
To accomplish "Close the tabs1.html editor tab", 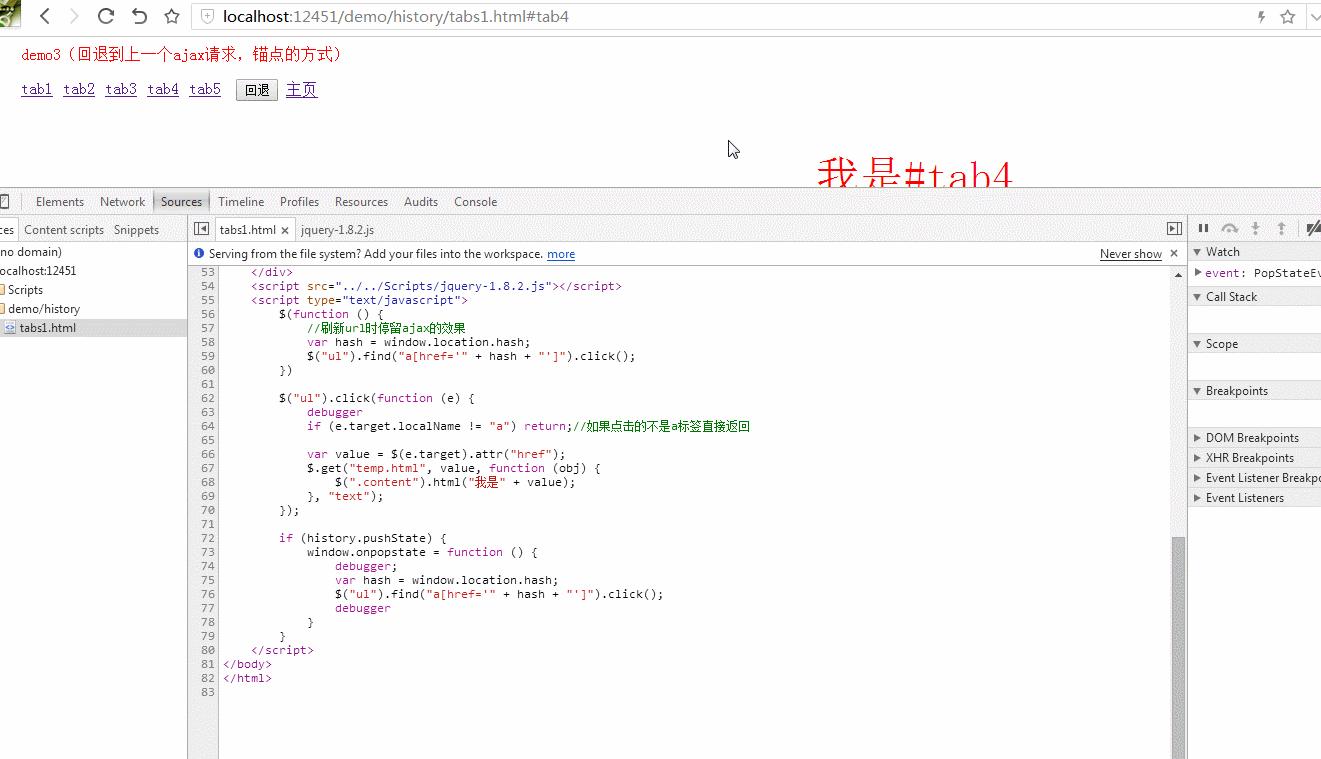I will pos(285,230).
